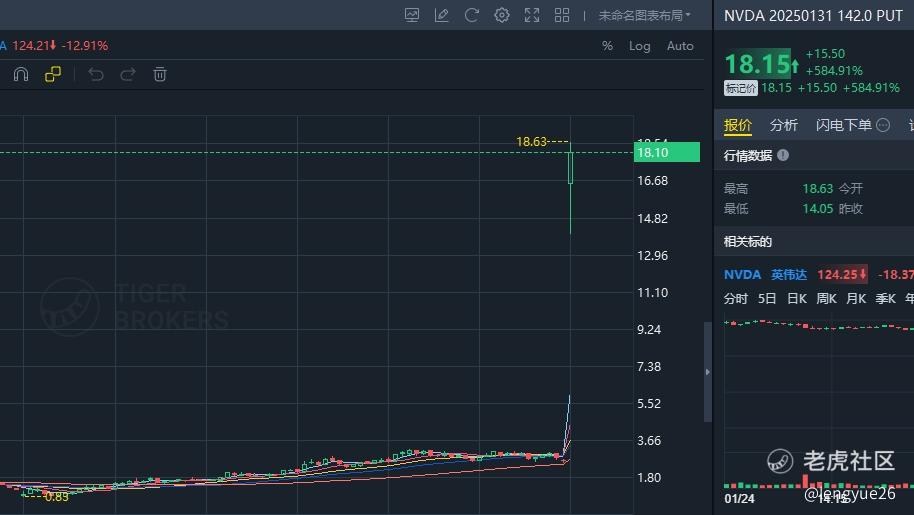Open the chart indicator icon in top toolbar

coord(412,15)
